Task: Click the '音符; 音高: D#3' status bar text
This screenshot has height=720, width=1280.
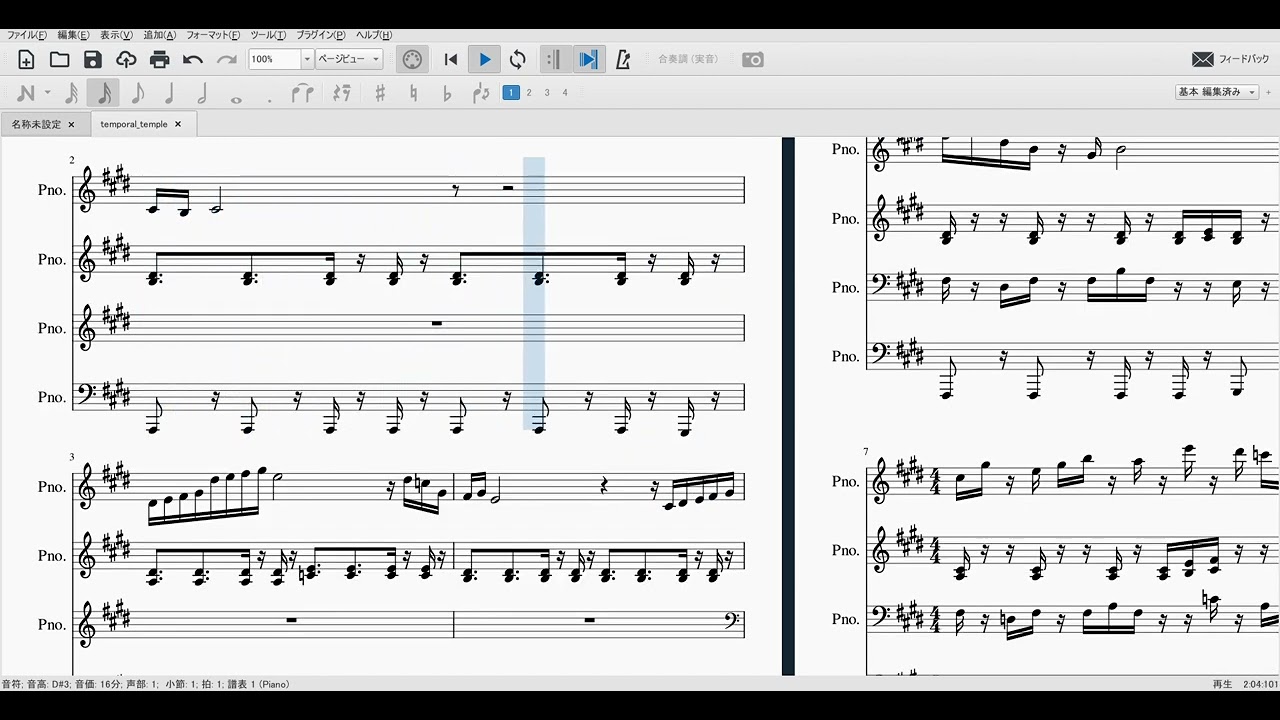Action: pyautogui.click(x=146, y=684)
